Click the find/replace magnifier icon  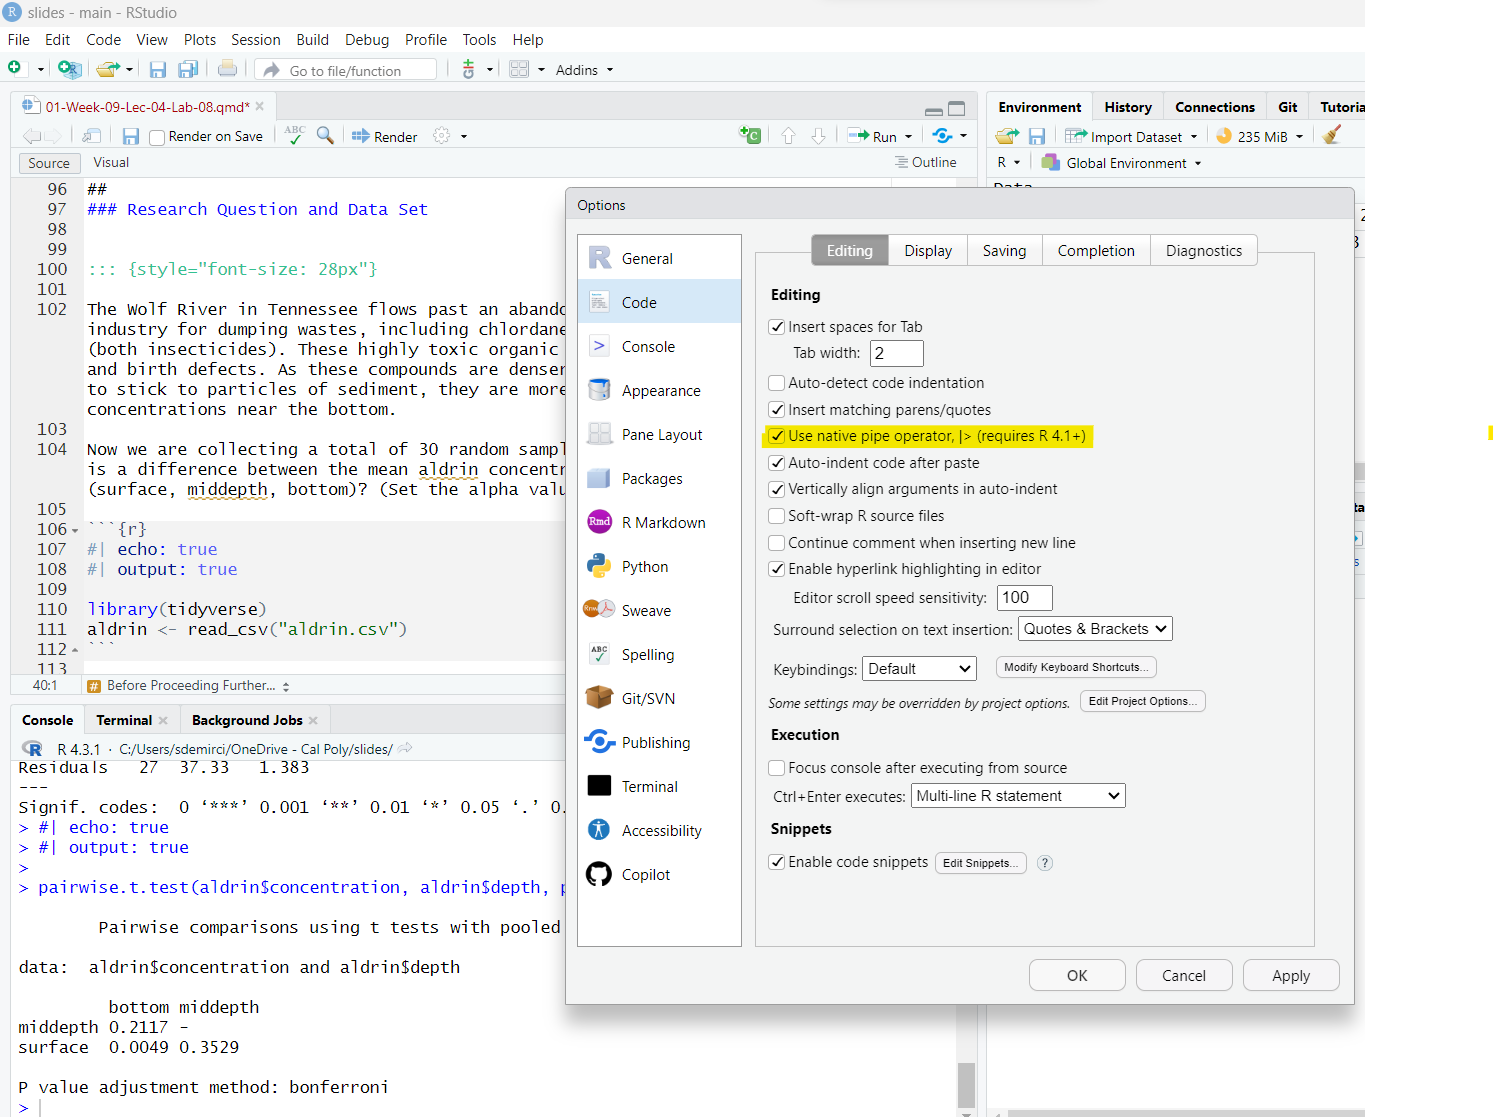pyautogui.click(x=325, y=136)
